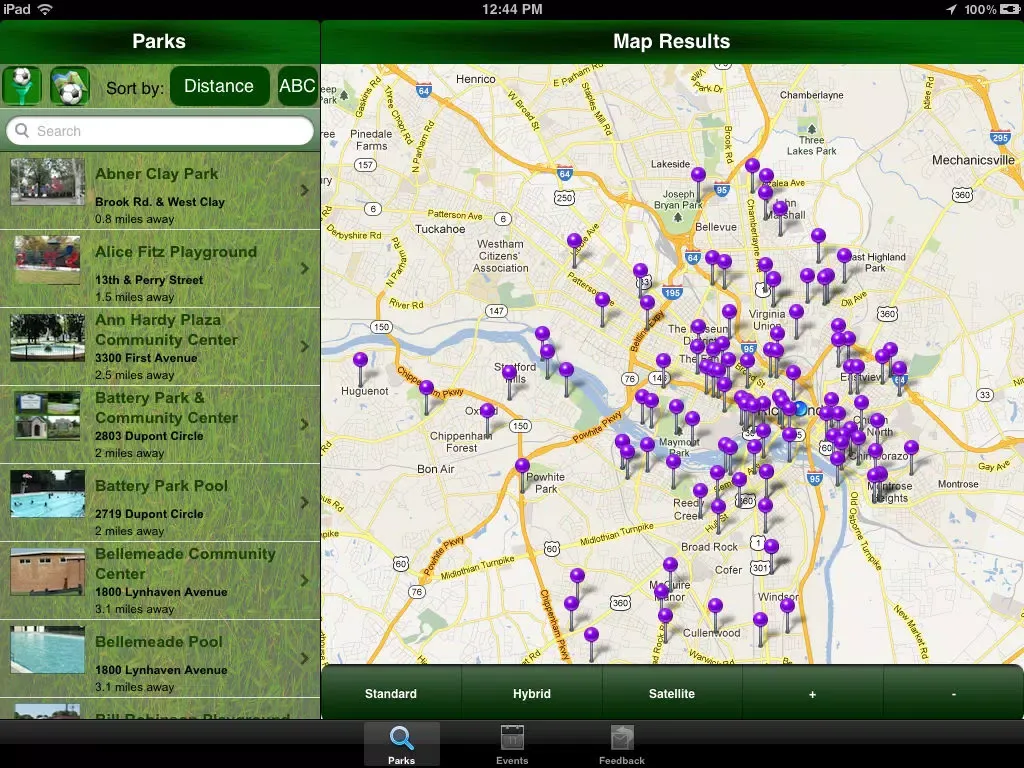Tap the location services arrow icon
Image resolution: width=1024 pixels, height=768 pixels.
coord(952,9)
